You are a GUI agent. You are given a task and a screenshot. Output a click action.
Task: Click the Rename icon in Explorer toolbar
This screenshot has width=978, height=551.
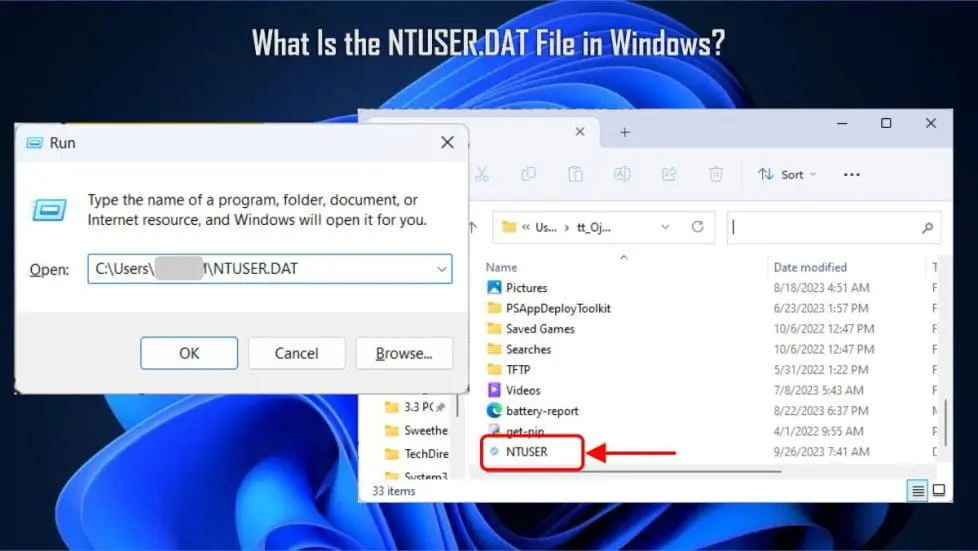622,174
